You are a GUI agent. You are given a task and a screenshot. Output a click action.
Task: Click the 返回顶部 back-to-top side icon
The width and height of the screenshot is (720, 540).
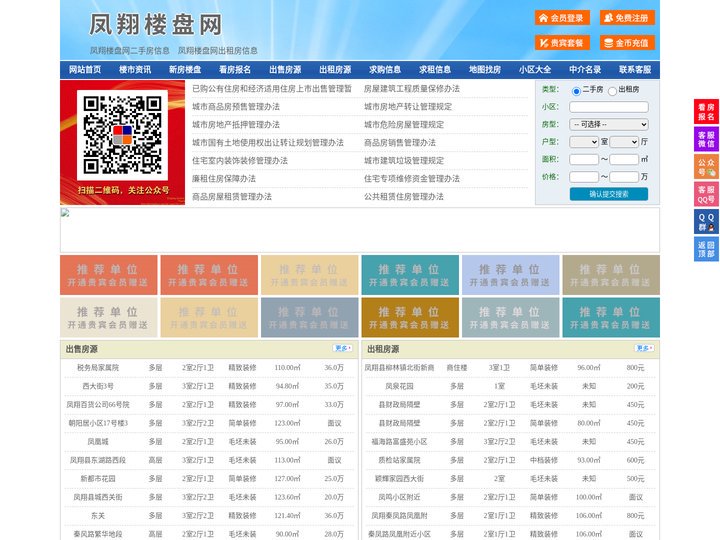(706, 249)
